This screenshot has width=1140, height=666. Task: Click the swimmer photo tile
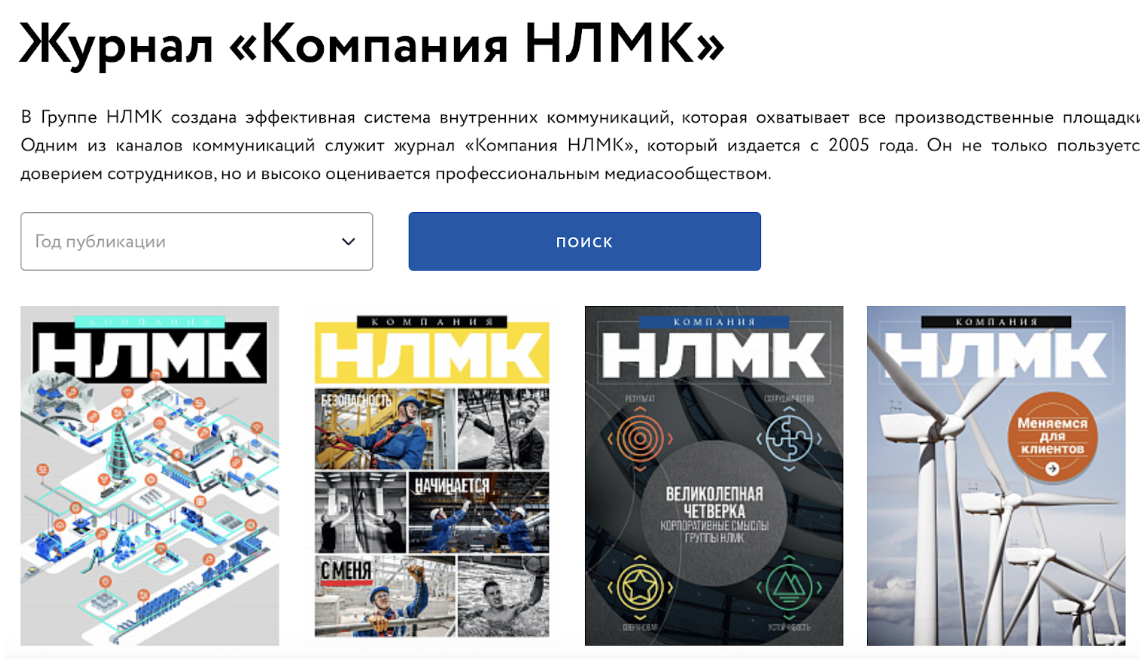pos(504,596)
